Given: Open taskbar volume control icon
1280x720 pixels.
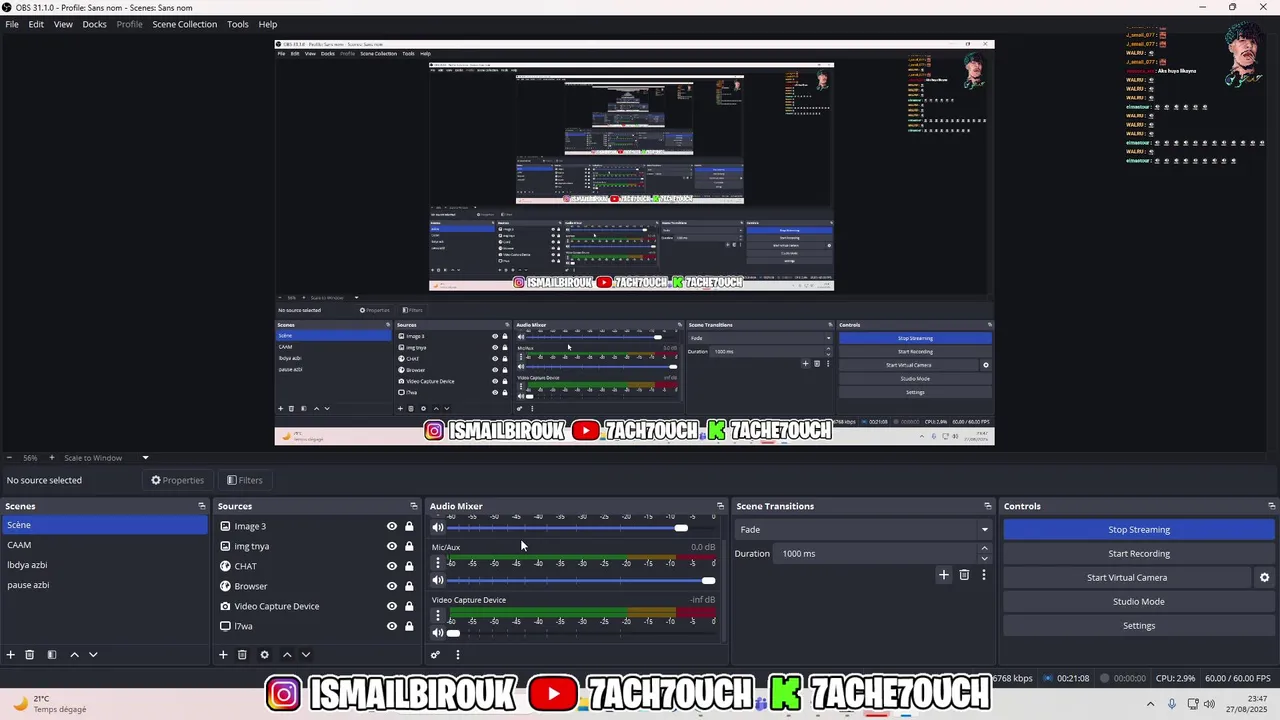Looking at the screenshot, I should pos(1209,704).
